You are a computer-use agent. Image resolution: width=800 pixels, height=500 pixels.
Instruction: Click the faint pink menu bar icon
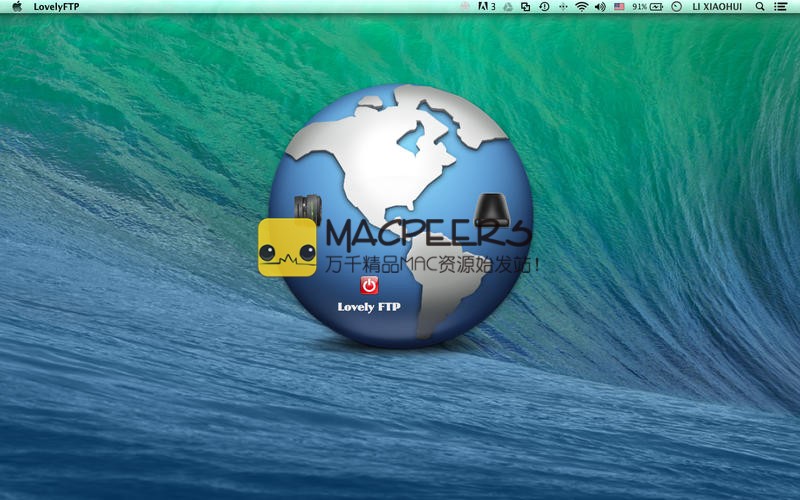[465, 7]
